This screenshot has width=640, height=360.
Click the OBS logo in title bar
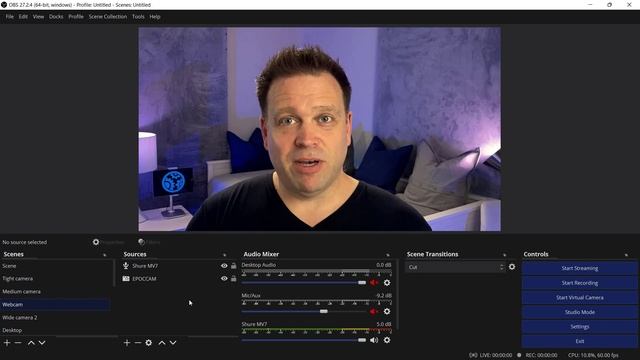[4, 5]
